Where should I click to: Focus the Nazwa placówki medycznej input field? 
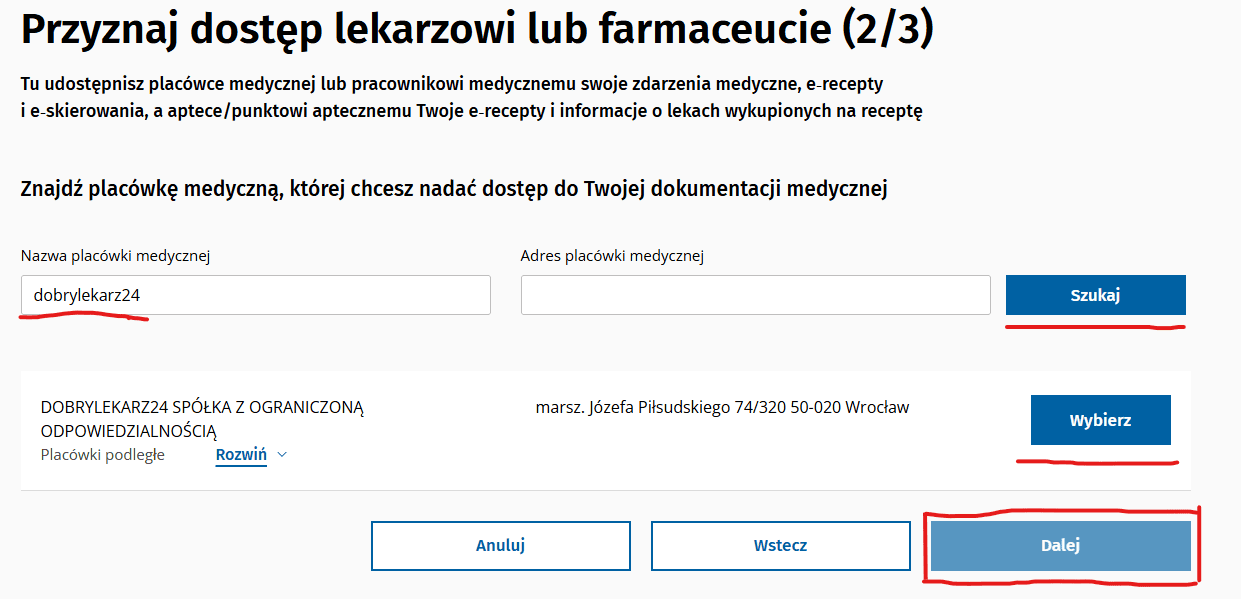click(x=256, y=295)
